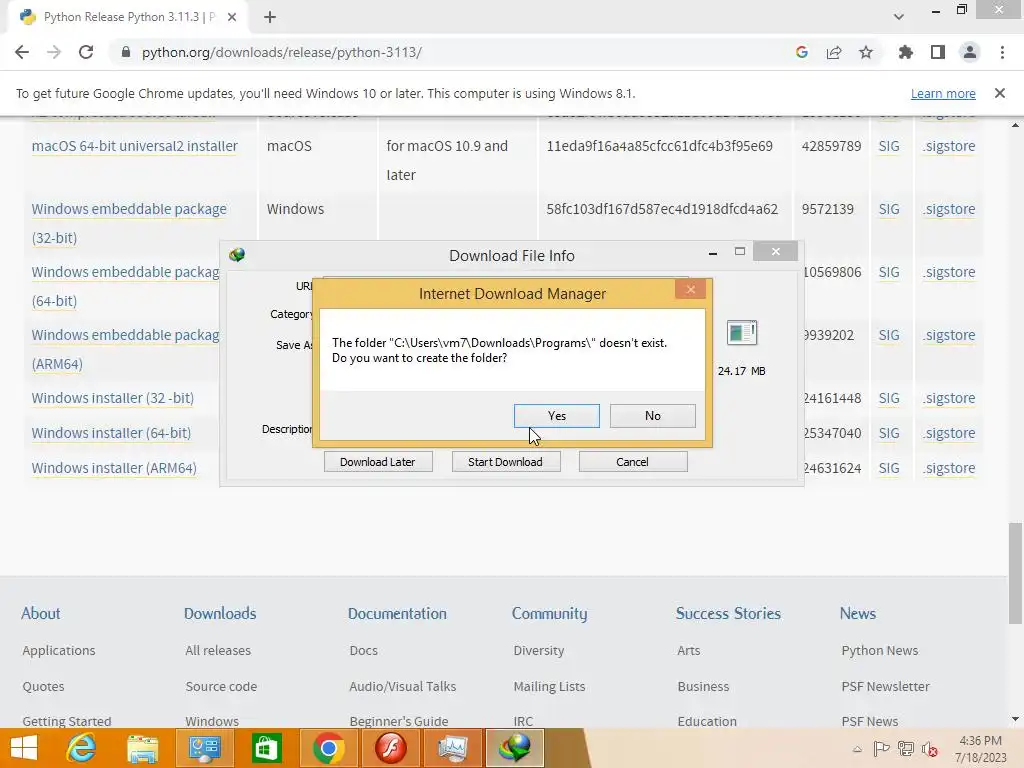Open macOS 64-bit universal2 installer link
Viewport: 1024px width, 768px height.
(135, 146)
